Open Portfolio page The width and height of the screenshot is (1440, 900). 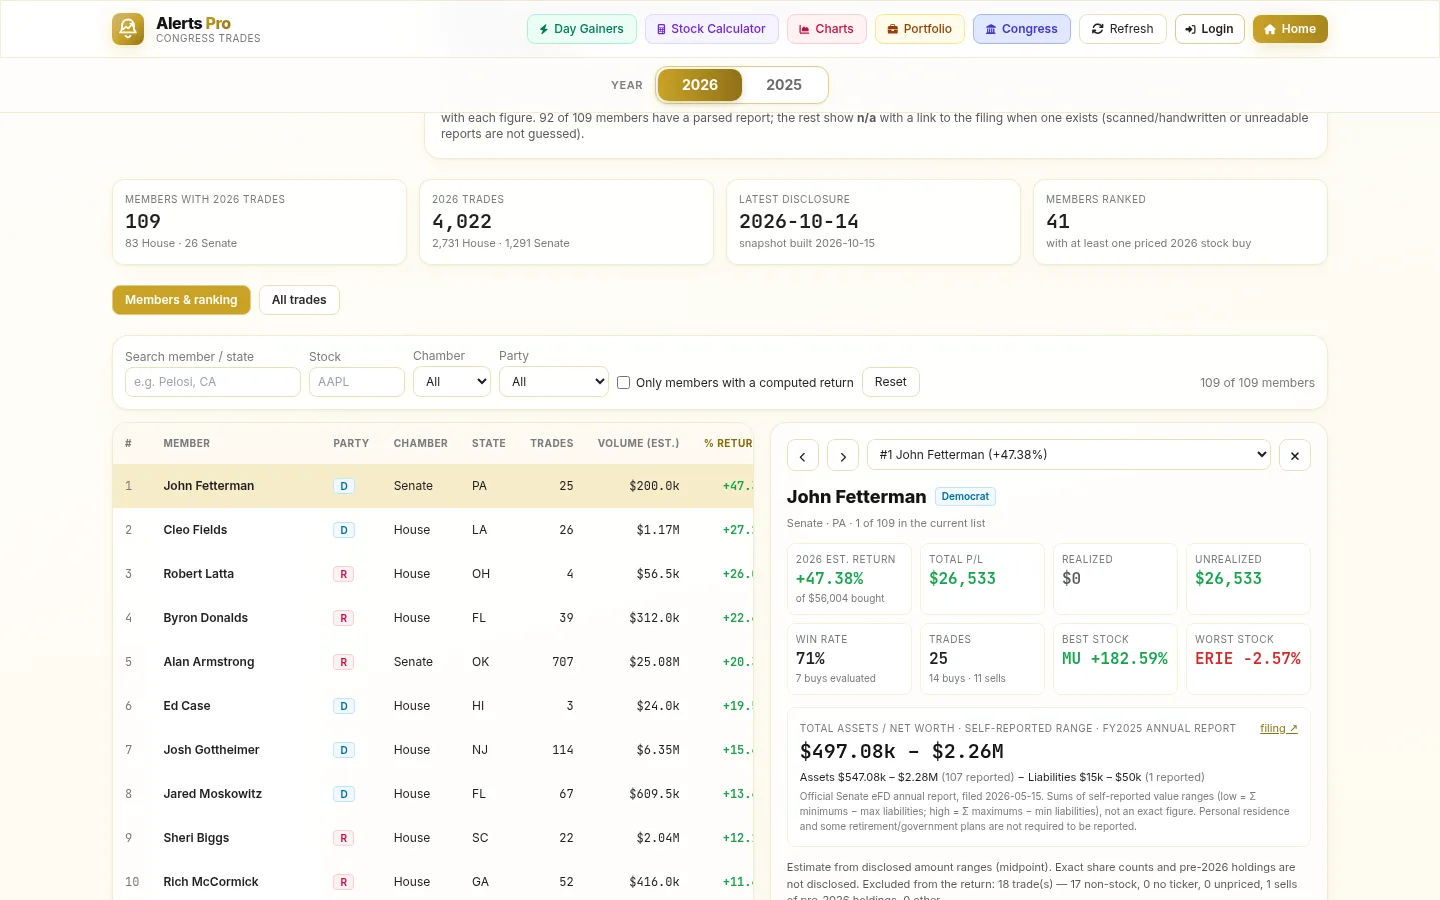point(919,29)
